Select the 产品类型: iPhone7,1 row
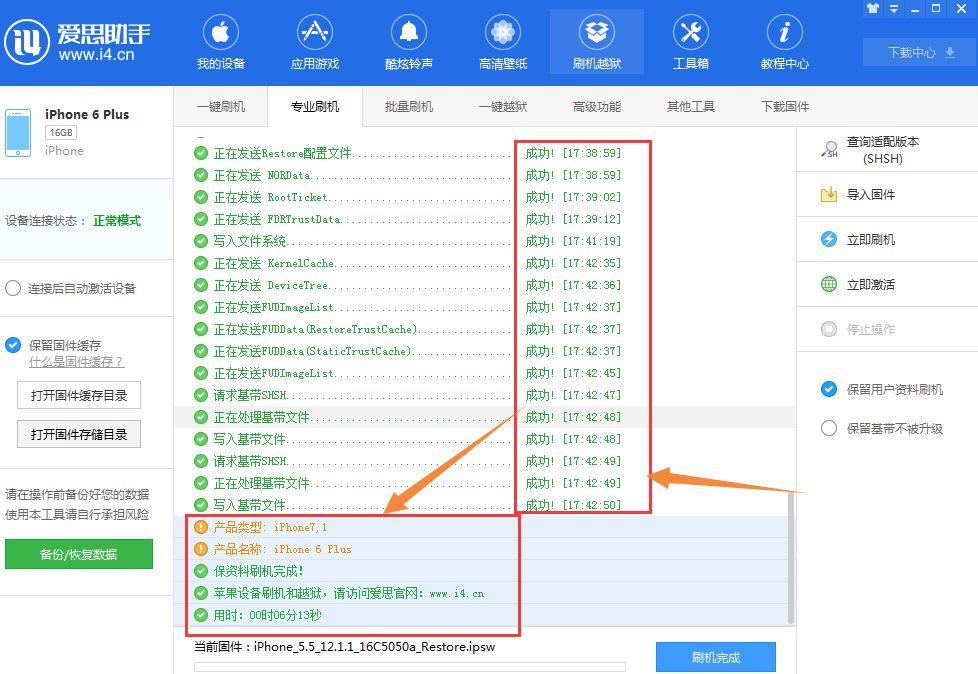The image size is (978, 674). pos(481,527)
